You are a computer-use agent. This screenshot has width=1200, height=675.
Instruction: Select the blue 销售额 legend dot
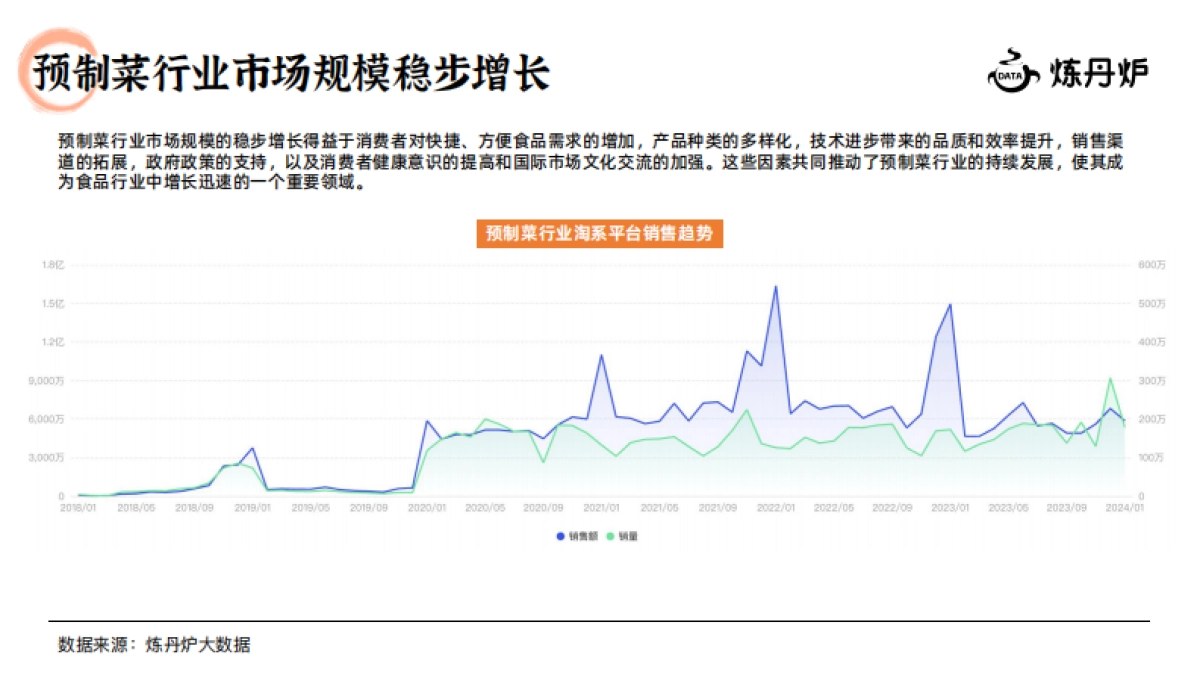click(x=560, y=536)
